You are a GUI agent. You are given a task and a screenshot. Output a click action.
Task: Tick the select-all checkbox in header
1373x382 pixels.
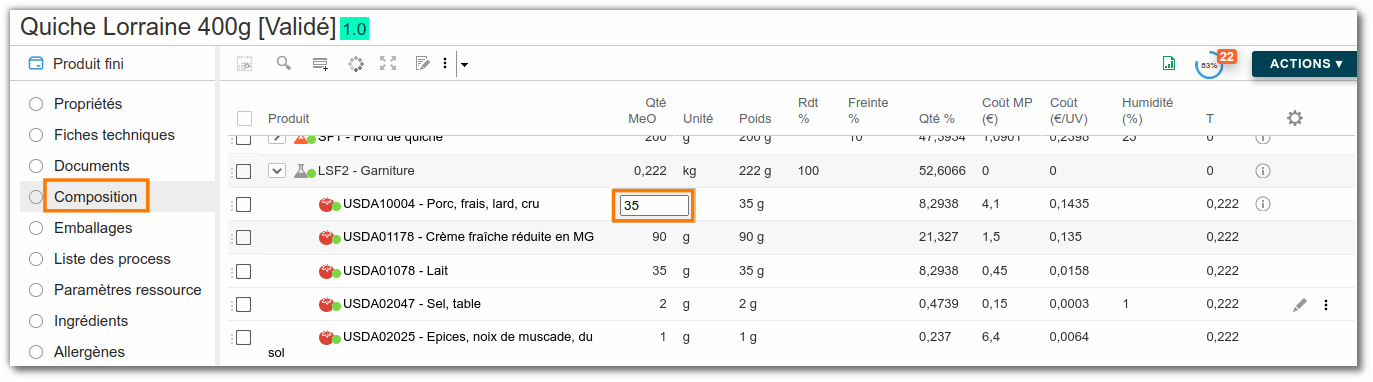click(244, 119)
